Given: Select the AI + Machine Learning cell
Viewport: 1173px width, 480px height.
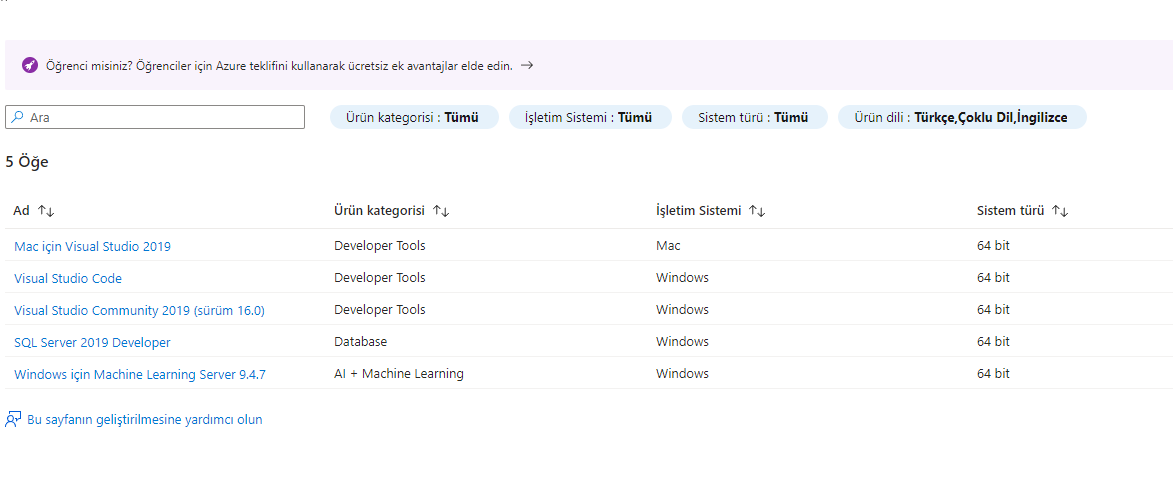Looking at the screenshot, I should pos(399,373).
